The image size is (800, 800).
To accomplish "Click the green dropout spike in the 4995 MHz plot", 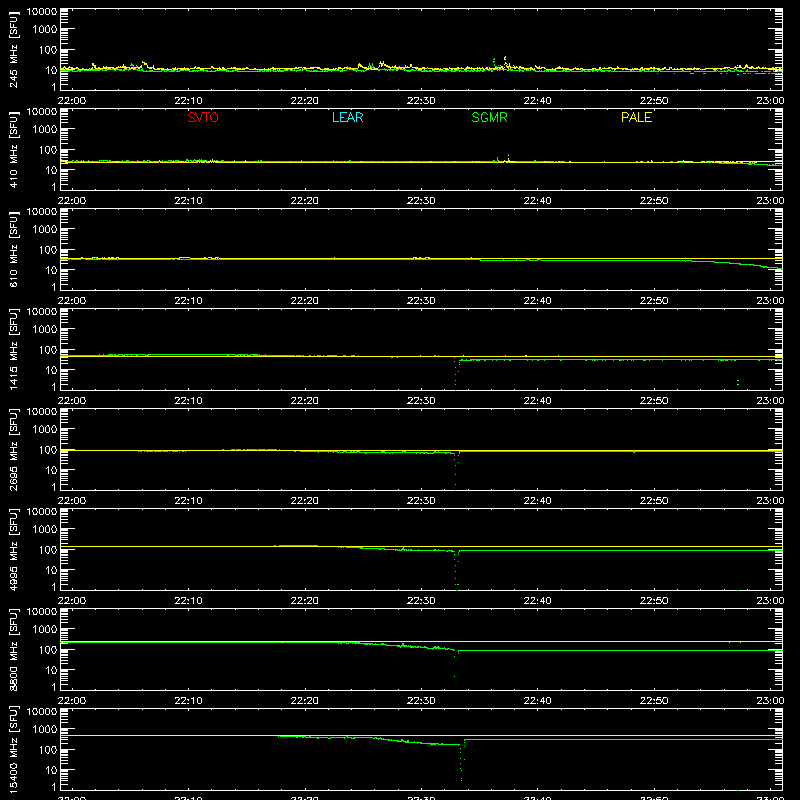I will (x=456, y=570).
